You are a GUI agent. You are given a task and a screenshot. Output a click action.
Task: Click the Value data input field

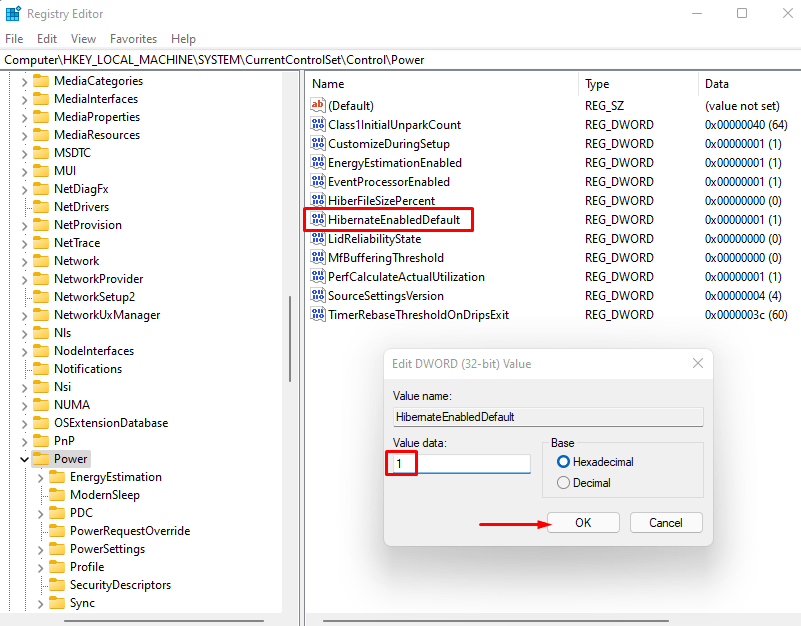pyautogui.click(x=461, y=463)
